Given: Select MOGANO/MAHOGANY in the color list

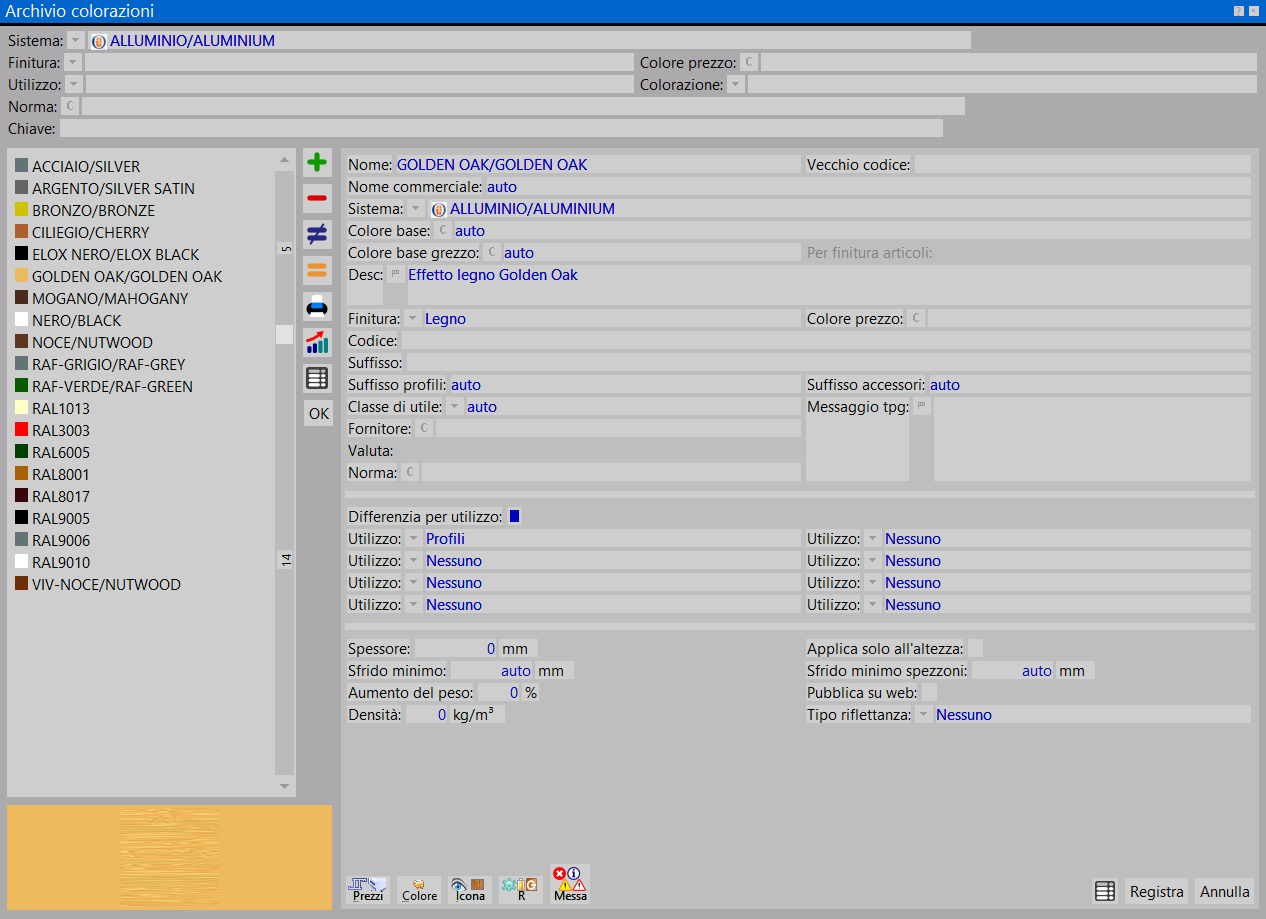Looking at the screenshot, I should pos(110,298).
